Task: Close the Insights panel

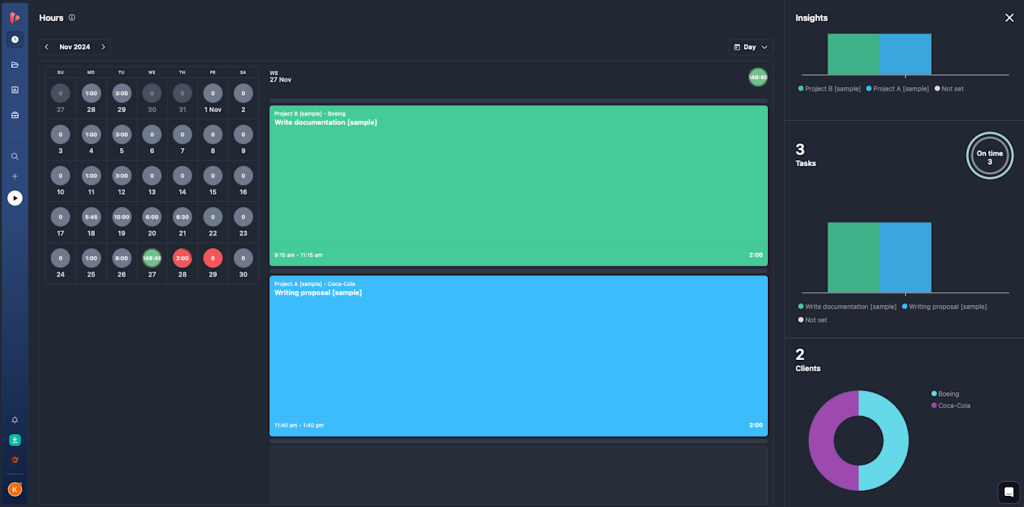Action: (x=1009, y=18)
